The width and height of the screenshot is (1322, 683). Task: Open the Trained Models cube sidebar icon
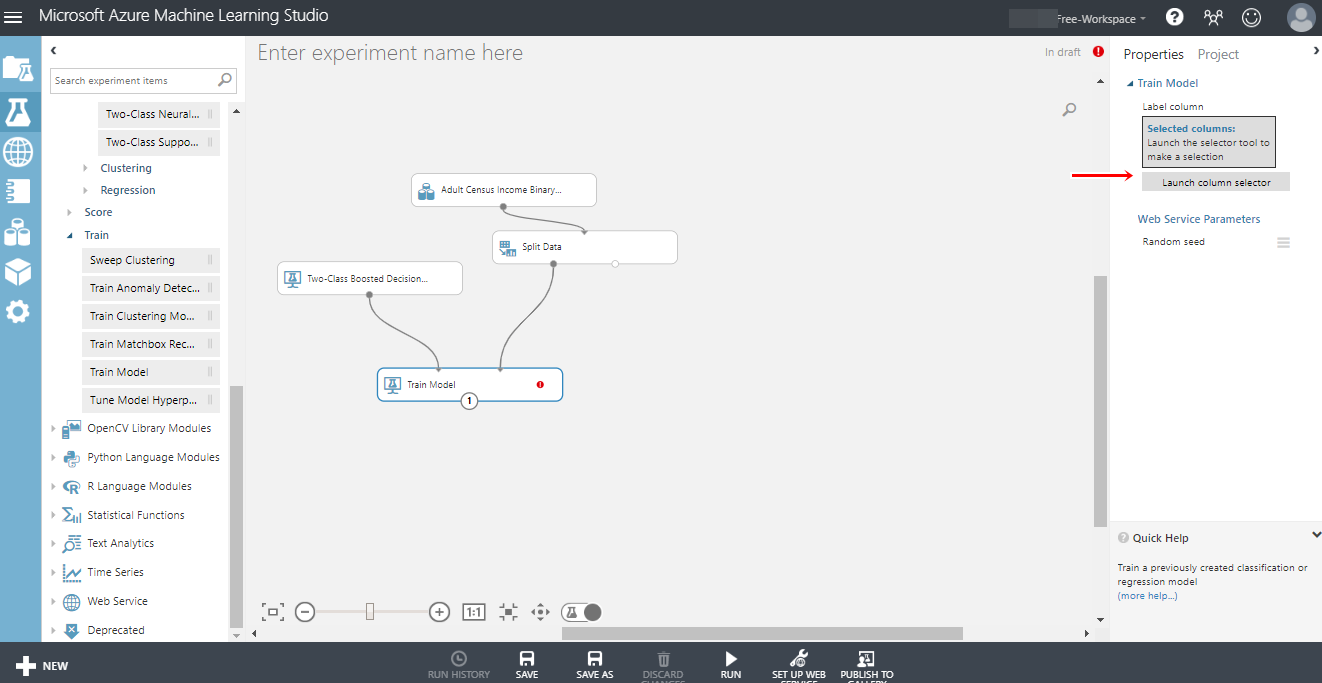(18, 272)
